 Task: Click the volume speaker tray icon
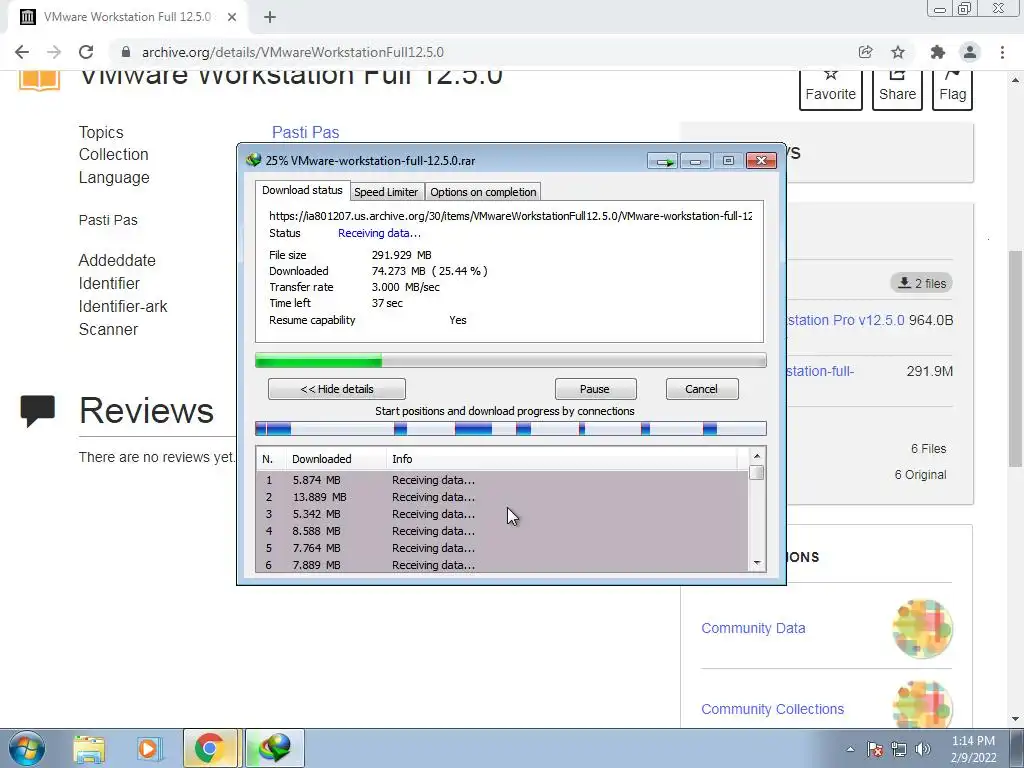click(923, 749)
